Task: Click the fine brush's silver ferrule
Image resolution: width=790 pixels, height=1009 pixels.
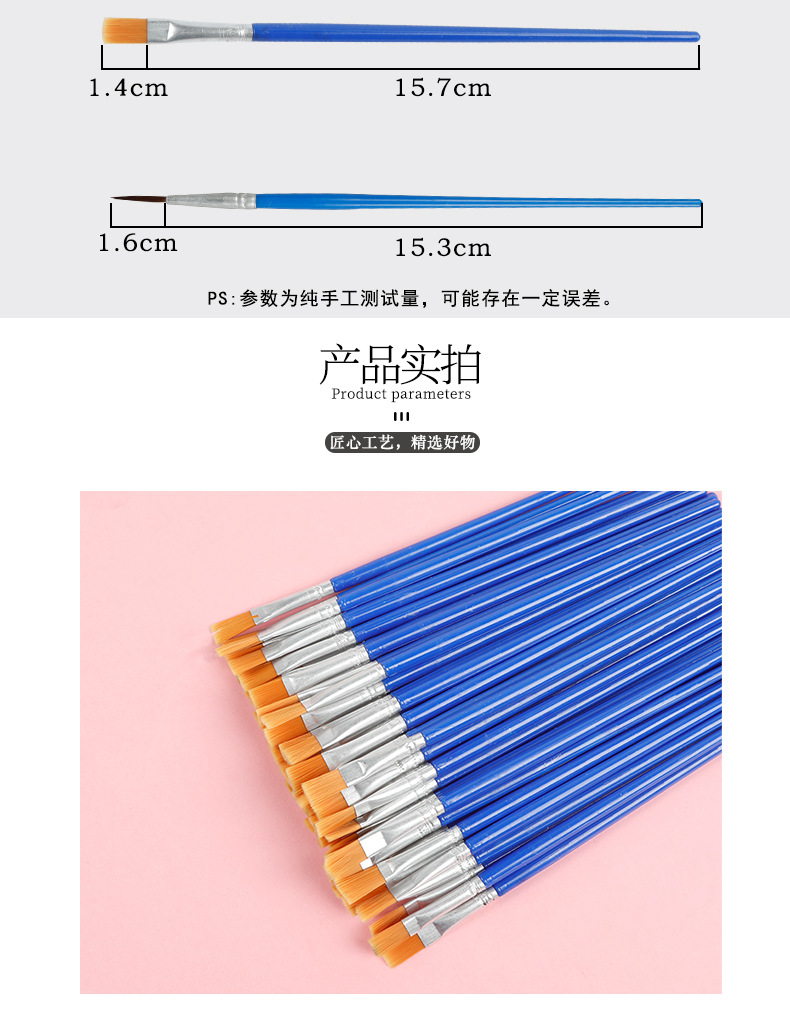Action: click(x=211, y=201)
